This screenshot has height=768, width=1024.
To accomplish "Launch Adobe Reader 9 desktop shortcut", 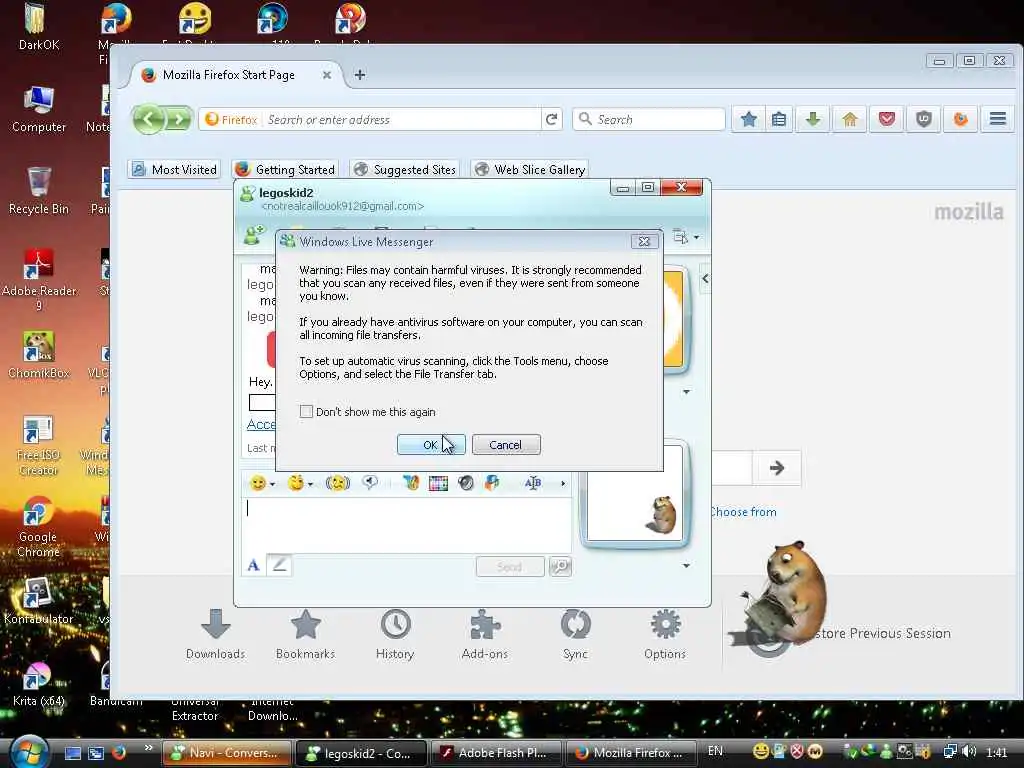I will point(39,280).
